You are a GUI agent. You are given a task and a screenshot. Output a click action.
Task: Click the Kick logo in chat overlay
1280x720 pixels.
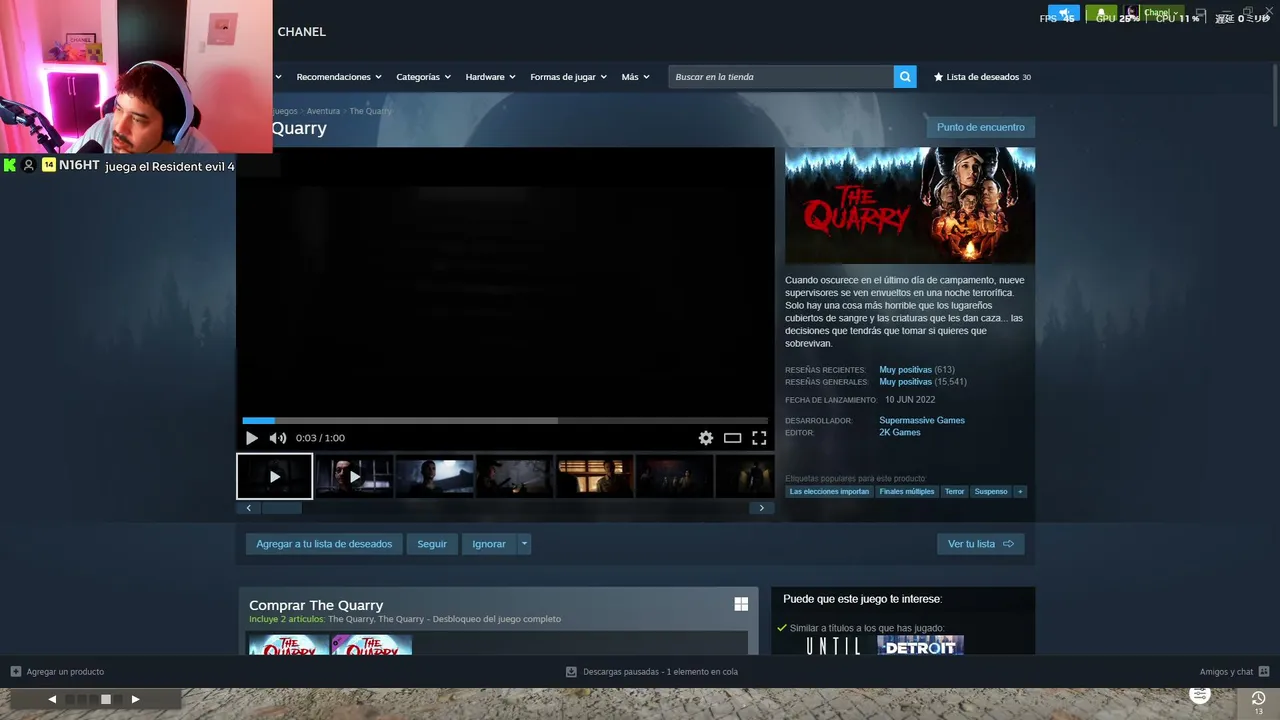pyautogui.click(x=9, y=165)
